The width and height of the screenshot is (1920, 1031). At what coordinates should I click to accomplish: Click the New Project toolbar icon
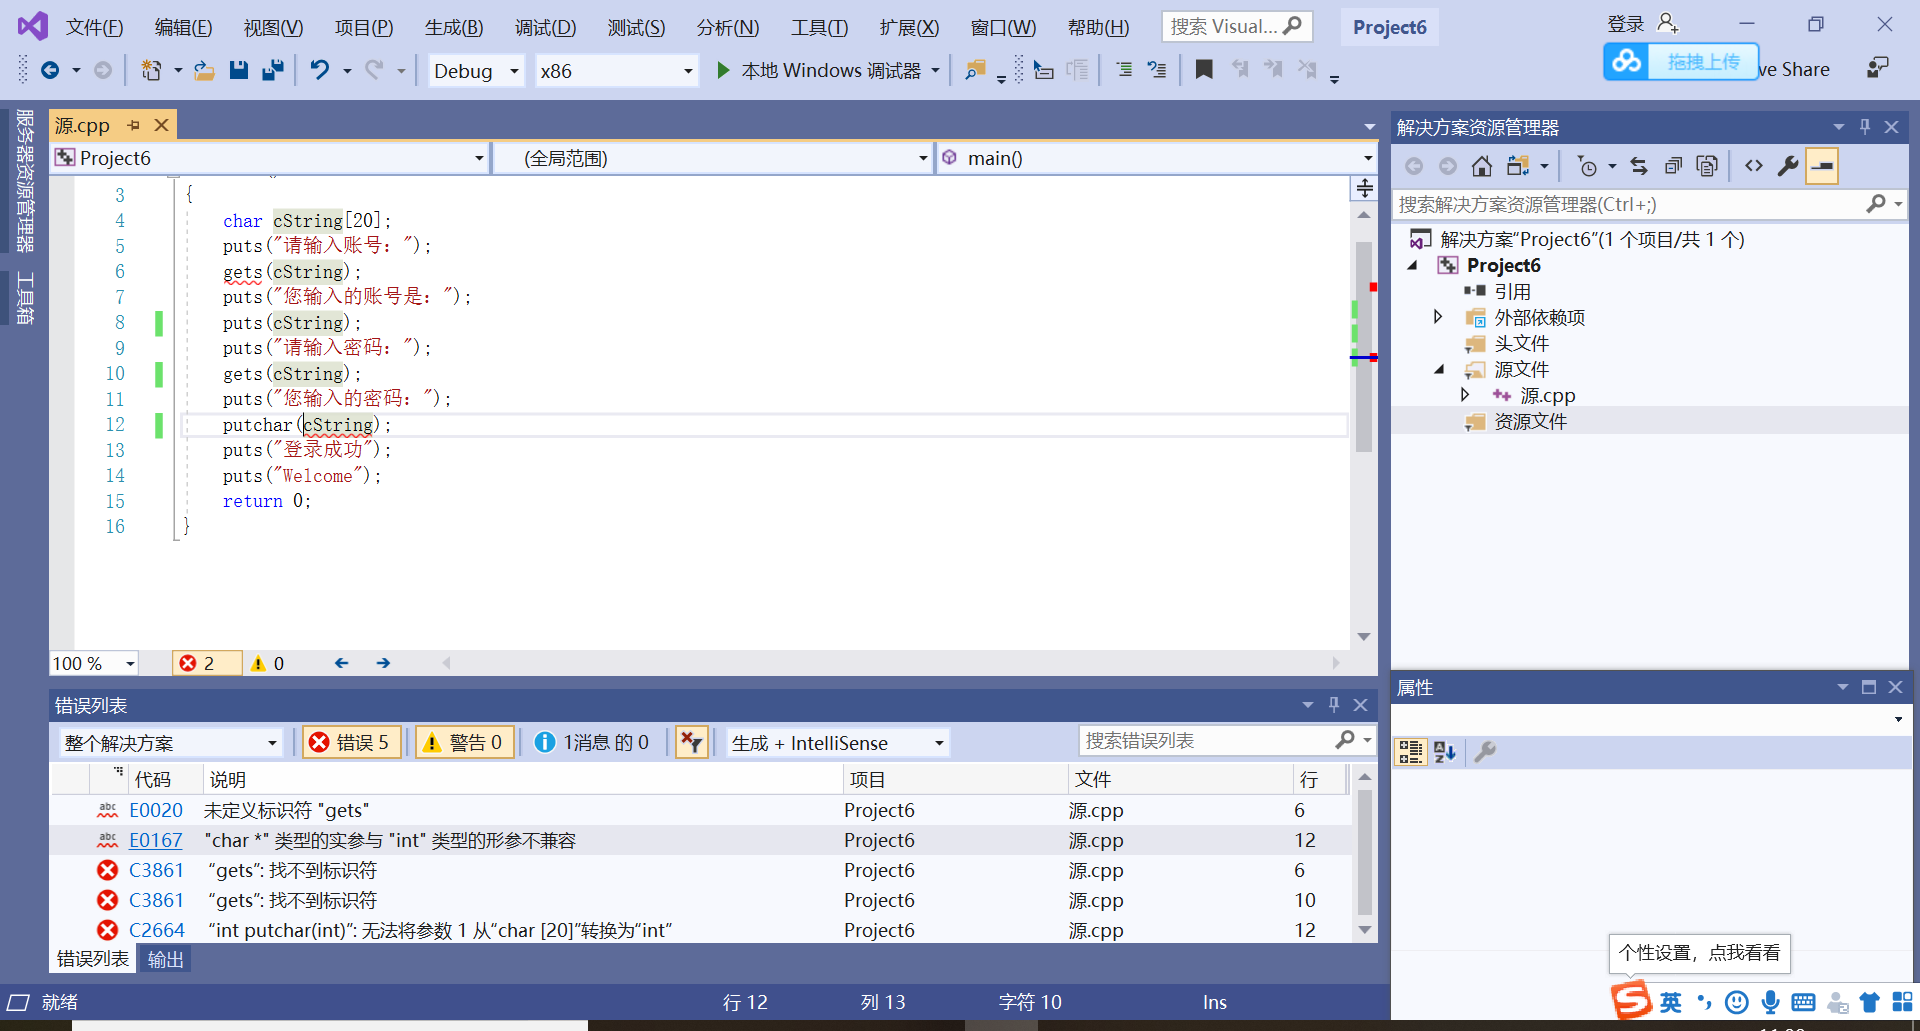coord(151,70)
